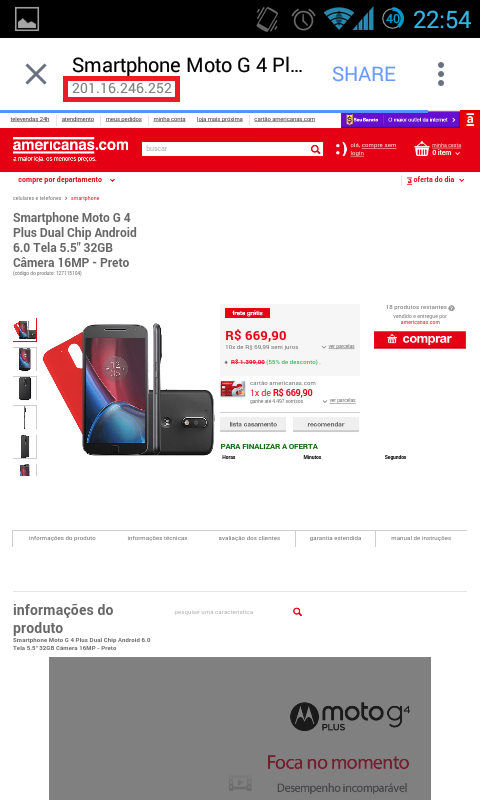Open the shopping basket icon
Viewport: 480px width, 800px height.
click(421, 149)
